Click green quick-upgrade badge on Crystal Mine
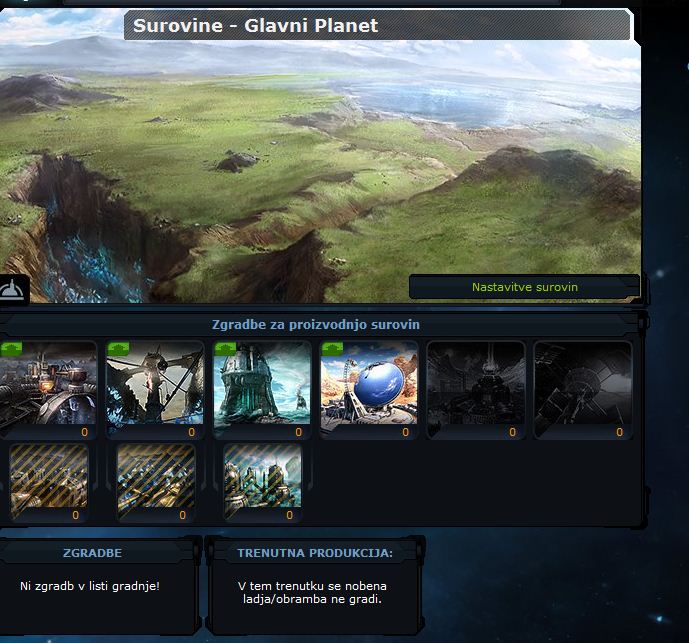This screenshot has width=689, height=643. pos(118,348)
